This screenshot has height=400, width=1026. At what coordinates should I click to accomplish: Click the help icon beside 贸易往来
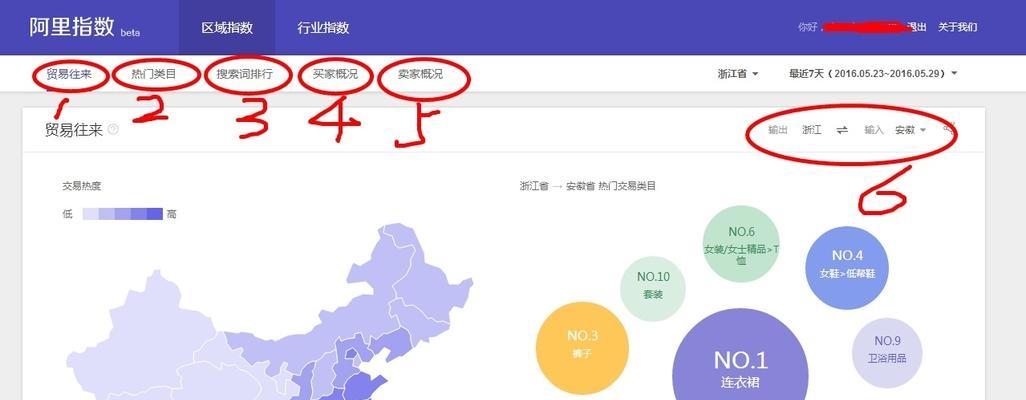tap(113, 130)
